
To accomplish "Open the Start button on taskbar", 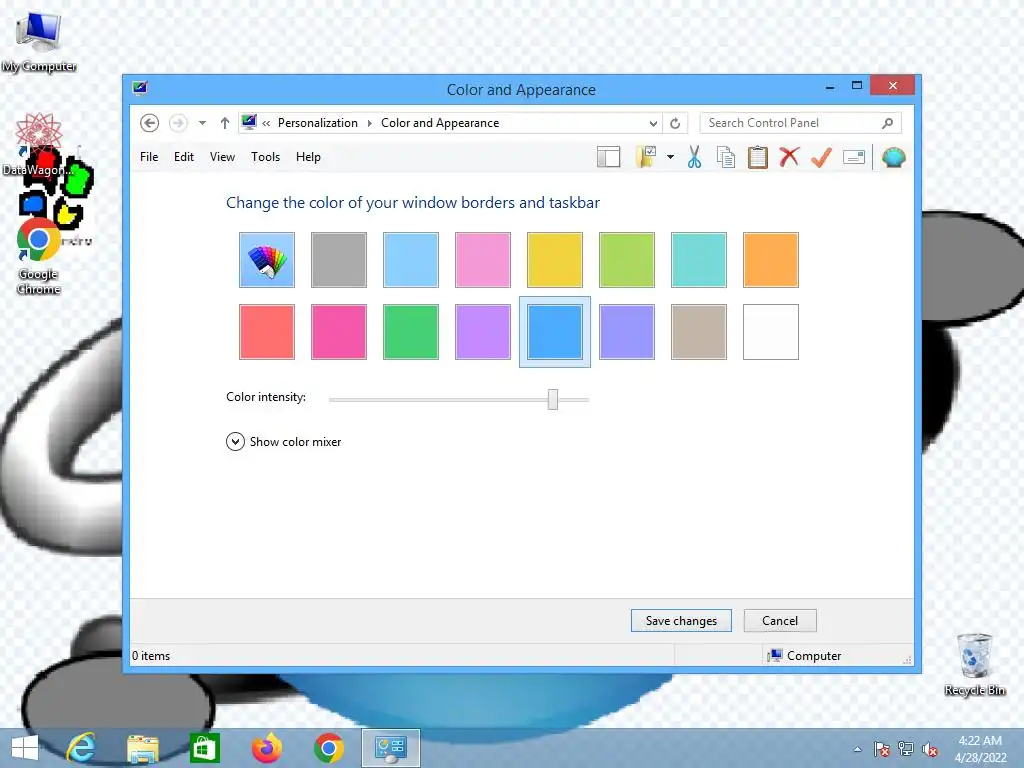I will pyautogui.click(x=25, y=748).
